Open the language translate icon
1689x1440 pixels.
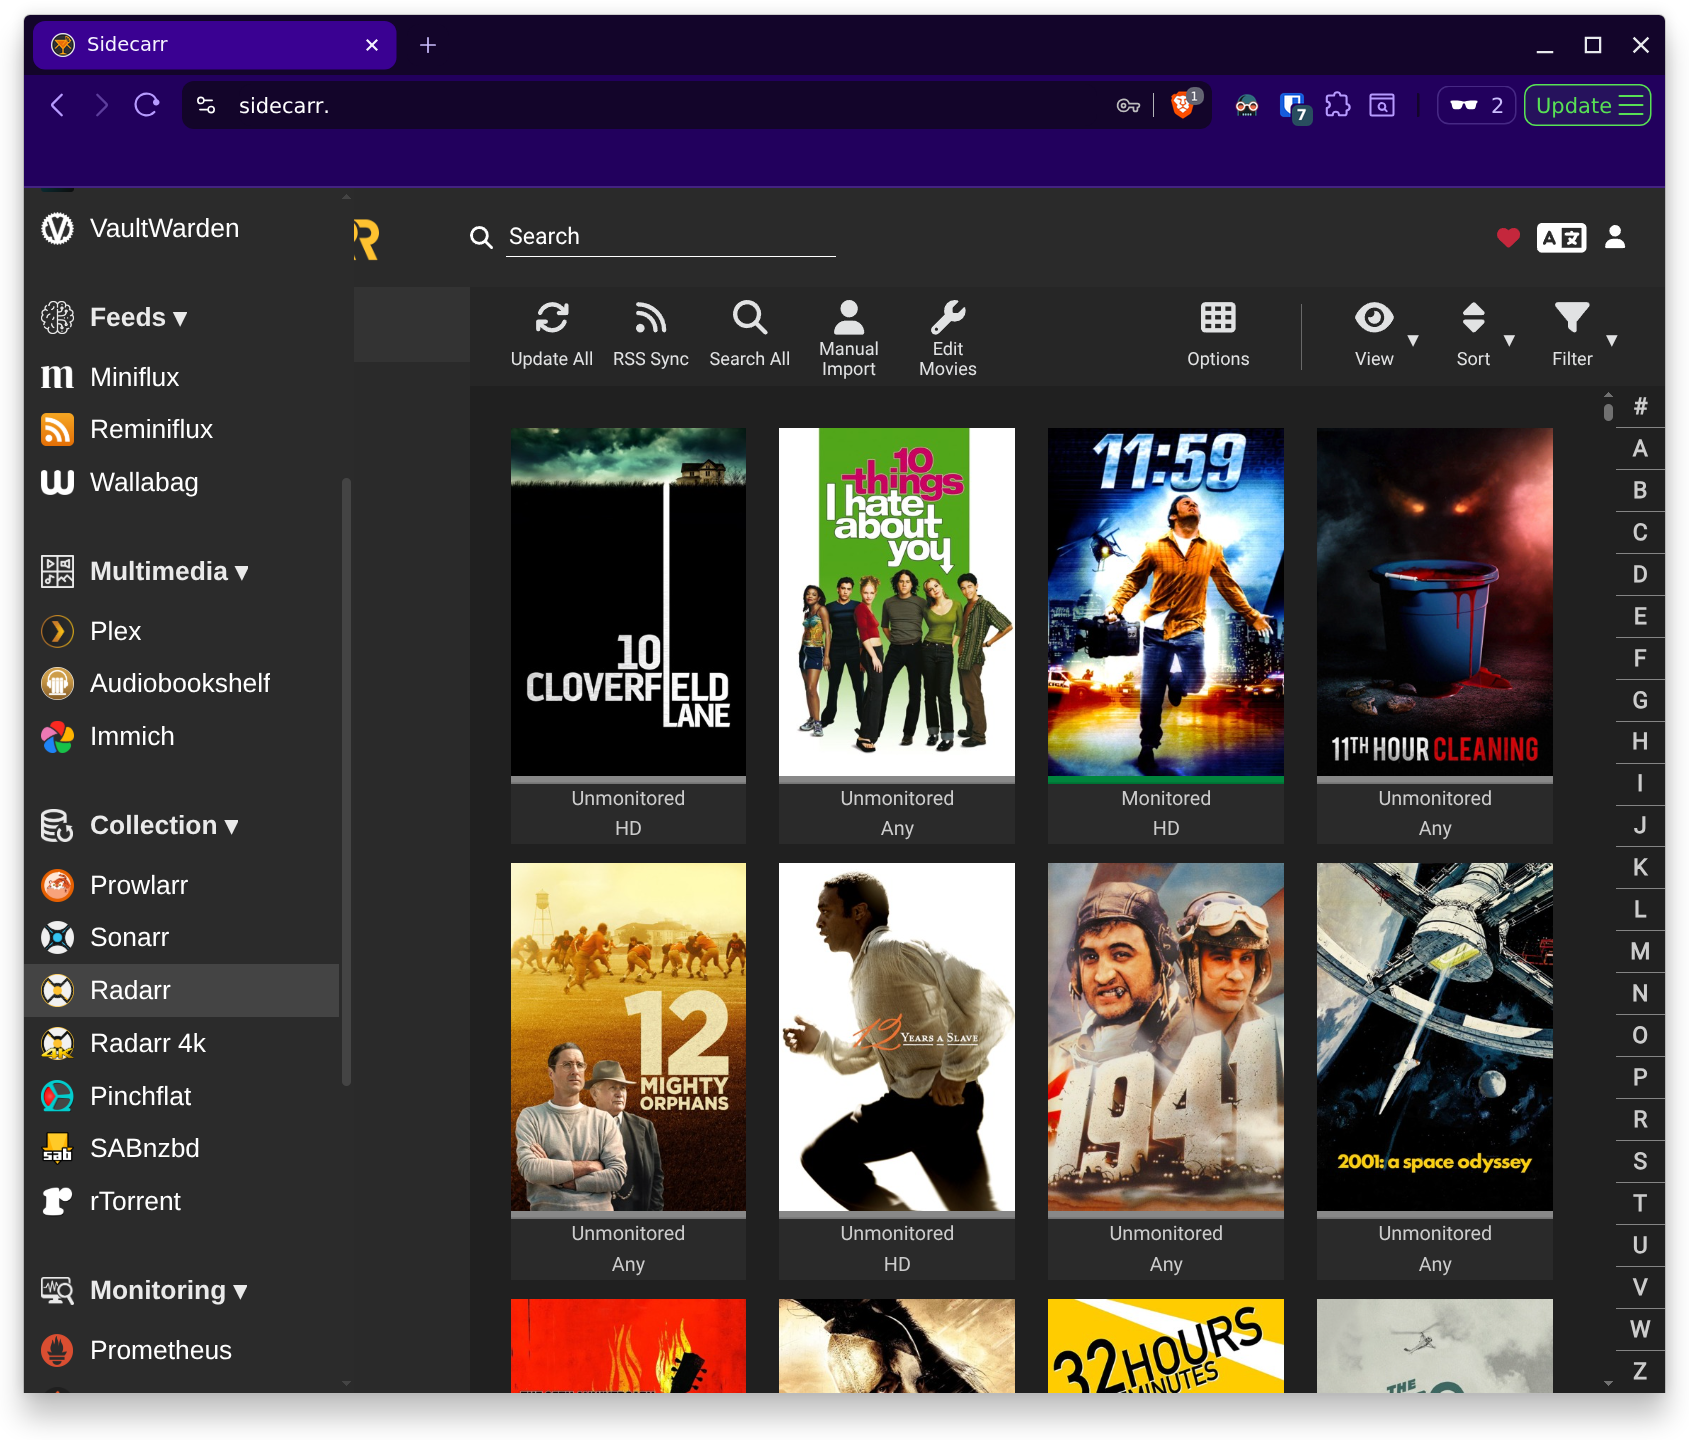1561,237
